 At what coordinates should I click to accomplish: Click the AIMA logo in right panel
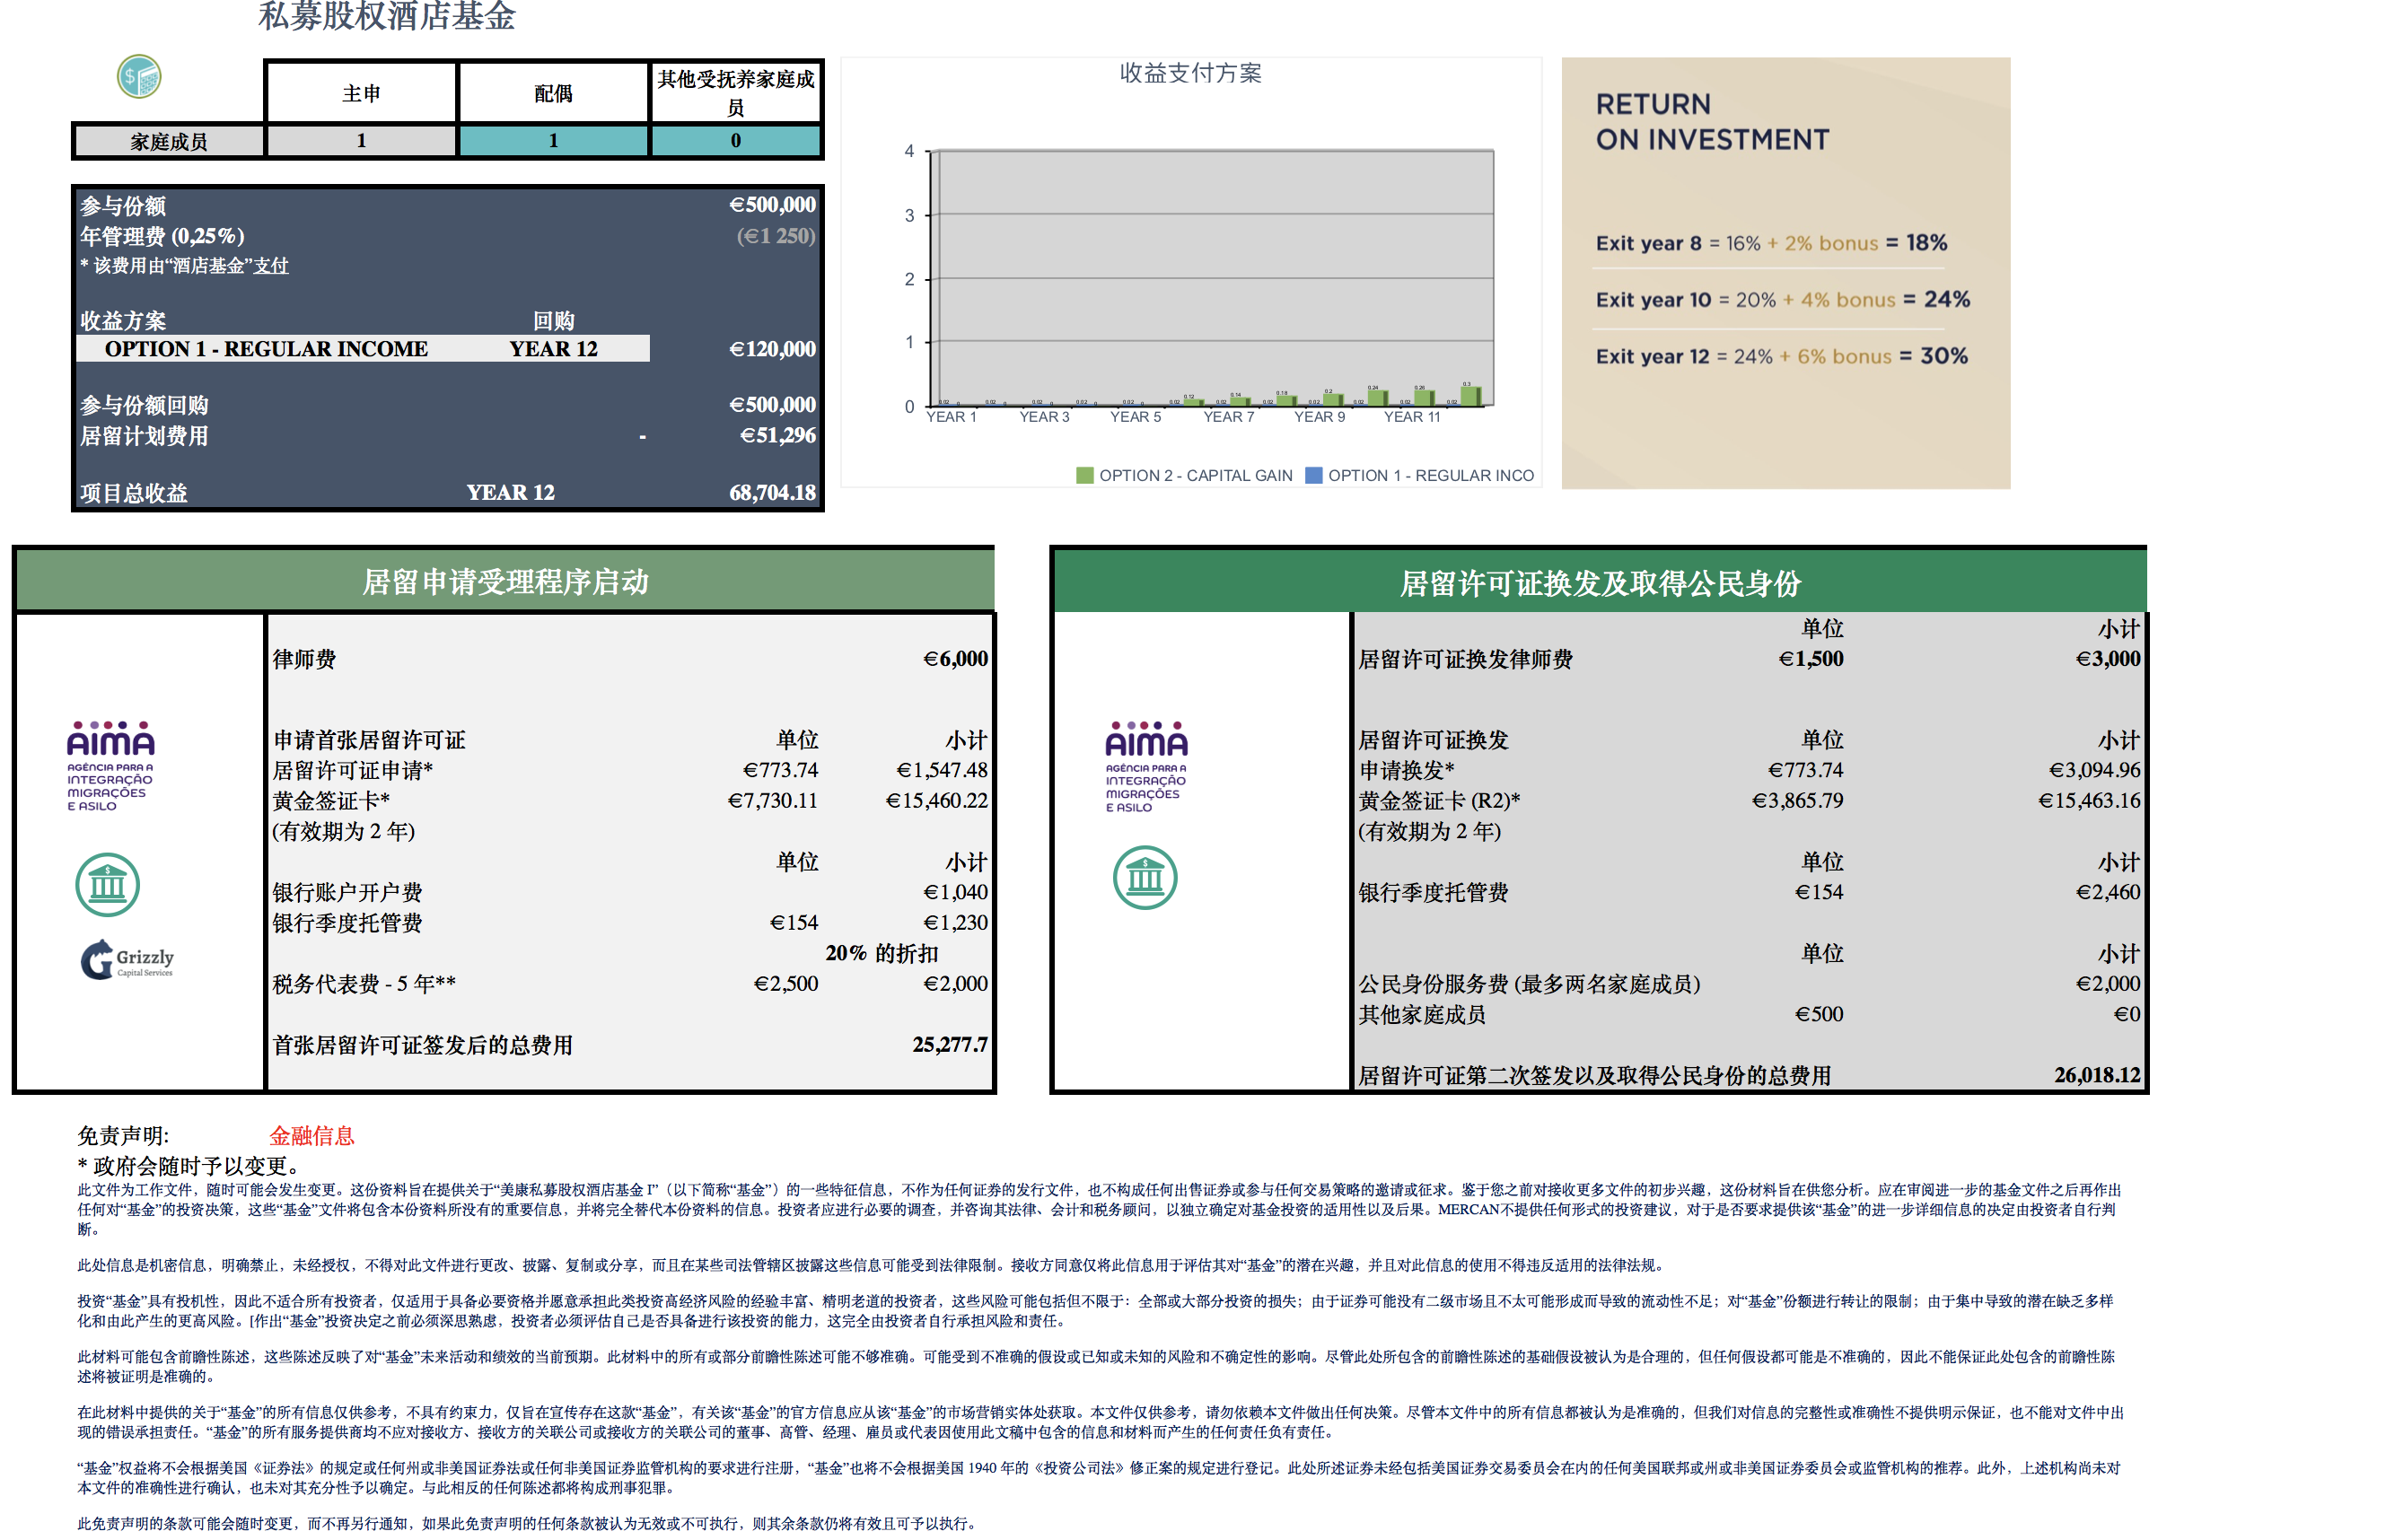(x=1146, y=767)
